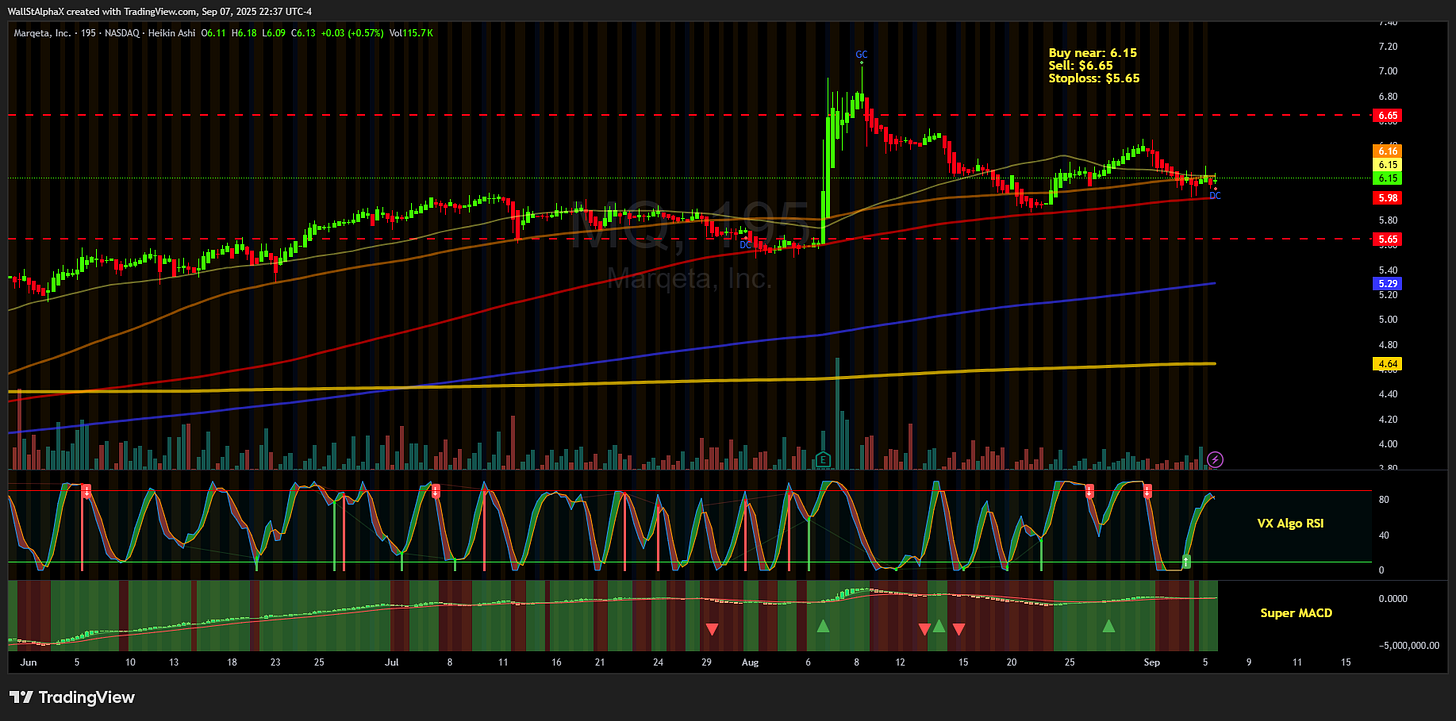Click the DC label near the late-July low

tap(745, 244)
